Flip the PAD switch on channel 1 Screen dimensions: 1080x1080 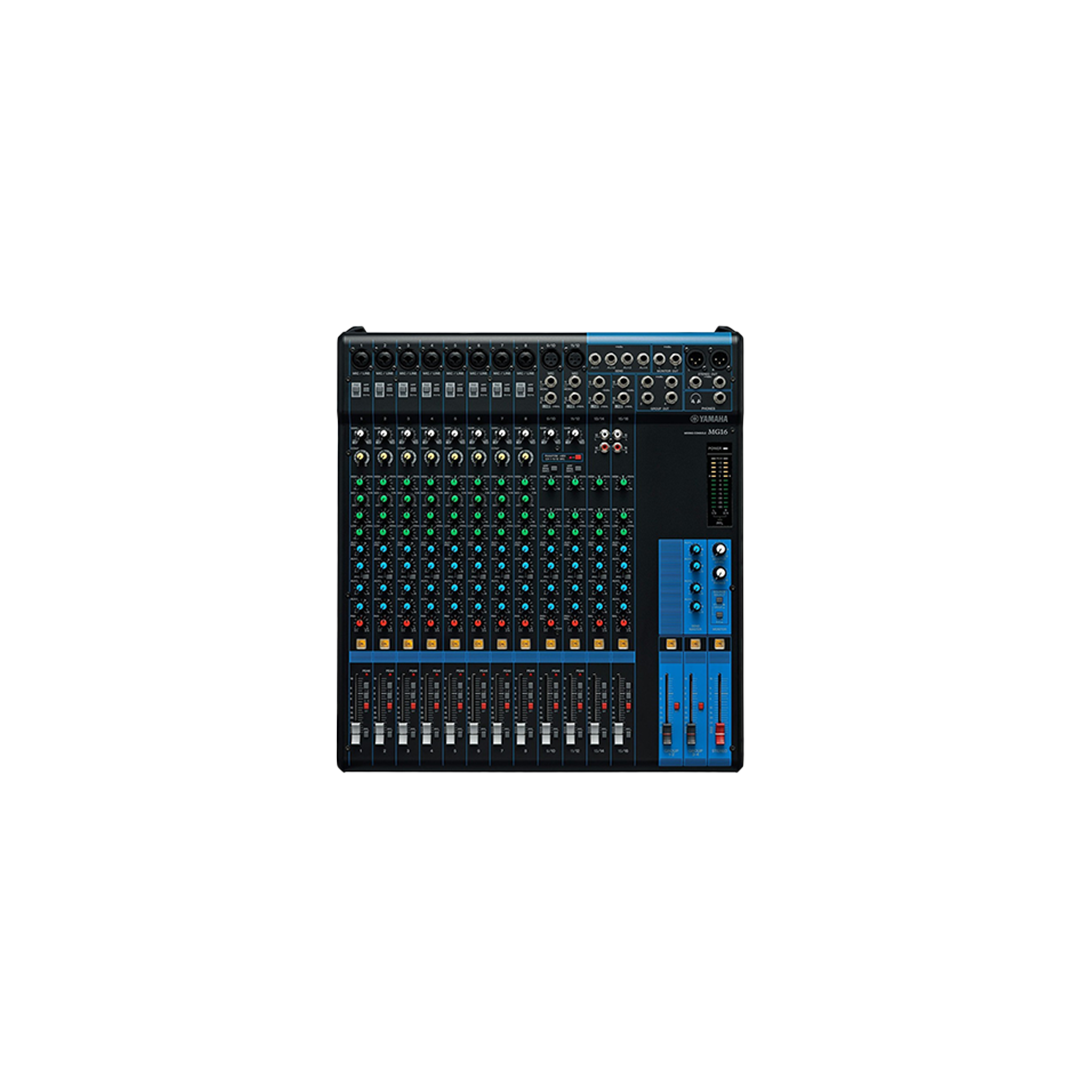click(x=357, y=391)
